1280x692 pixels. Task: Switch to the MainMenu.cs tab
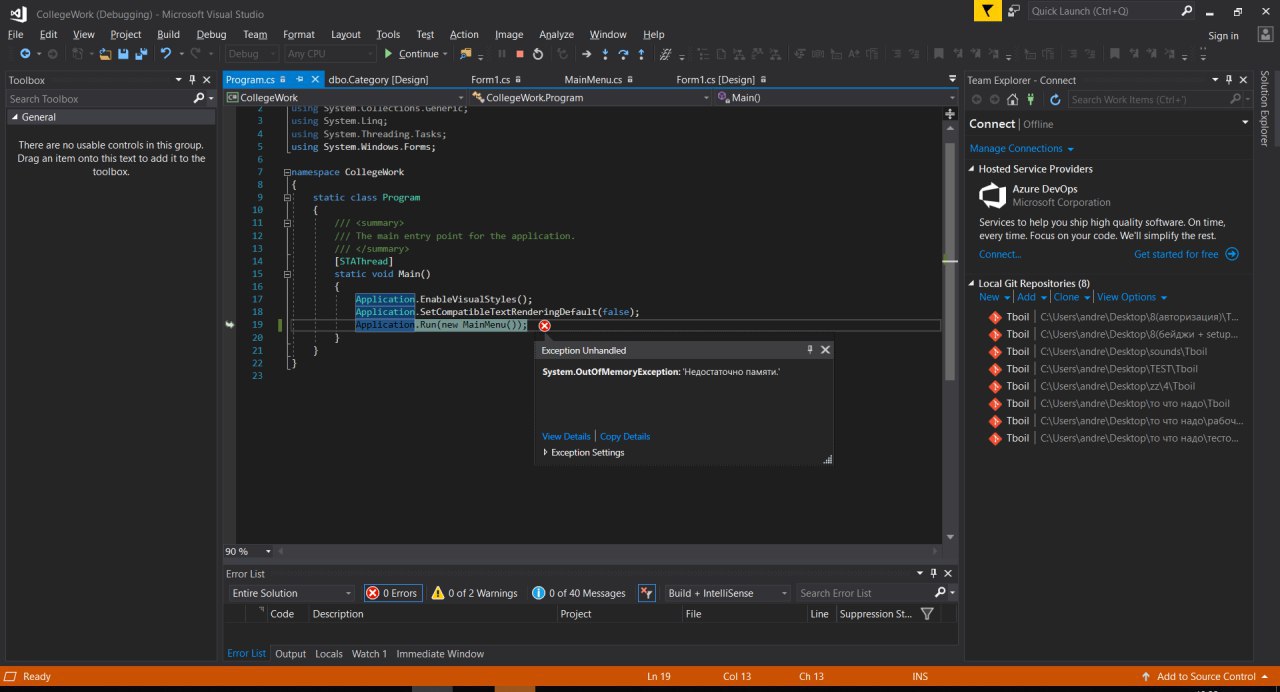(x=593, y=80)
